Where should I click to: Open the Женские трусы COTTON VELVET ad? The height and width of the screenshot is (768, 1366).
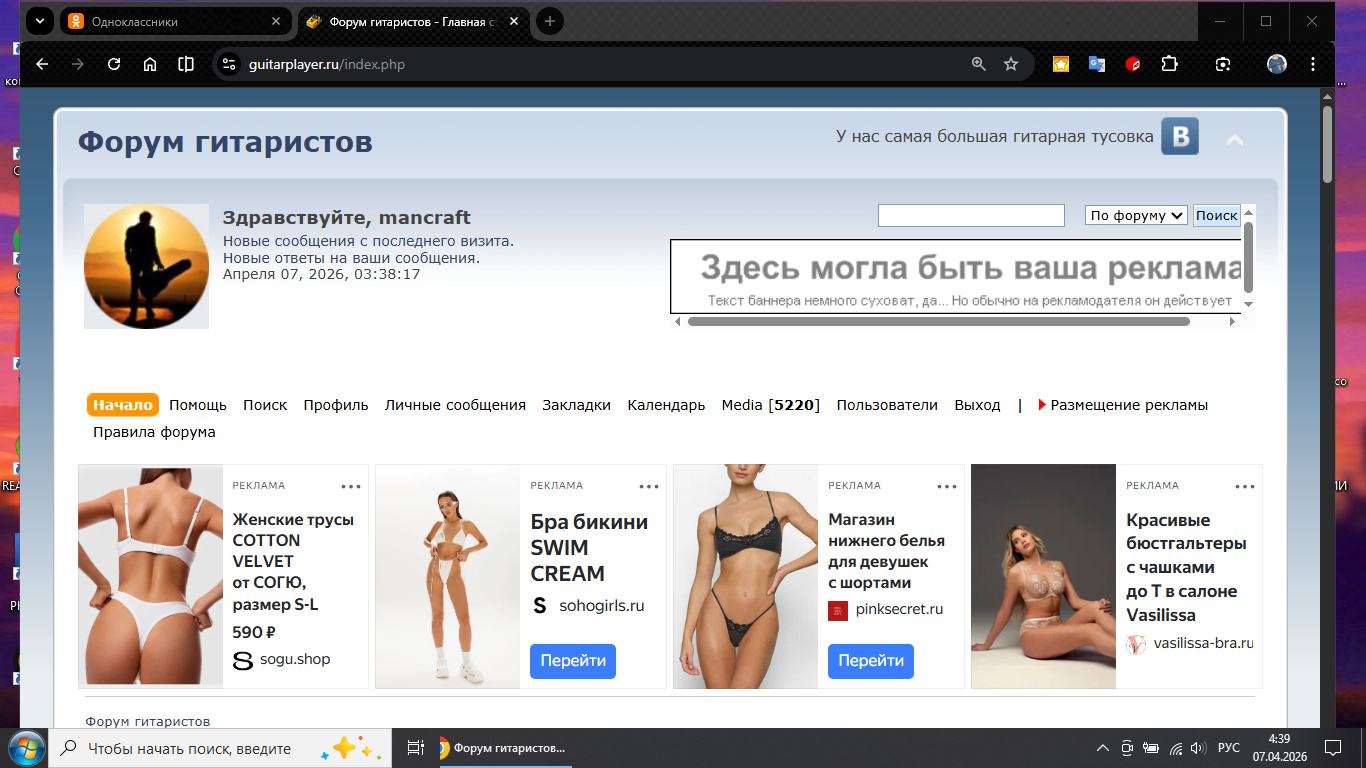click(x=293, y=562)
